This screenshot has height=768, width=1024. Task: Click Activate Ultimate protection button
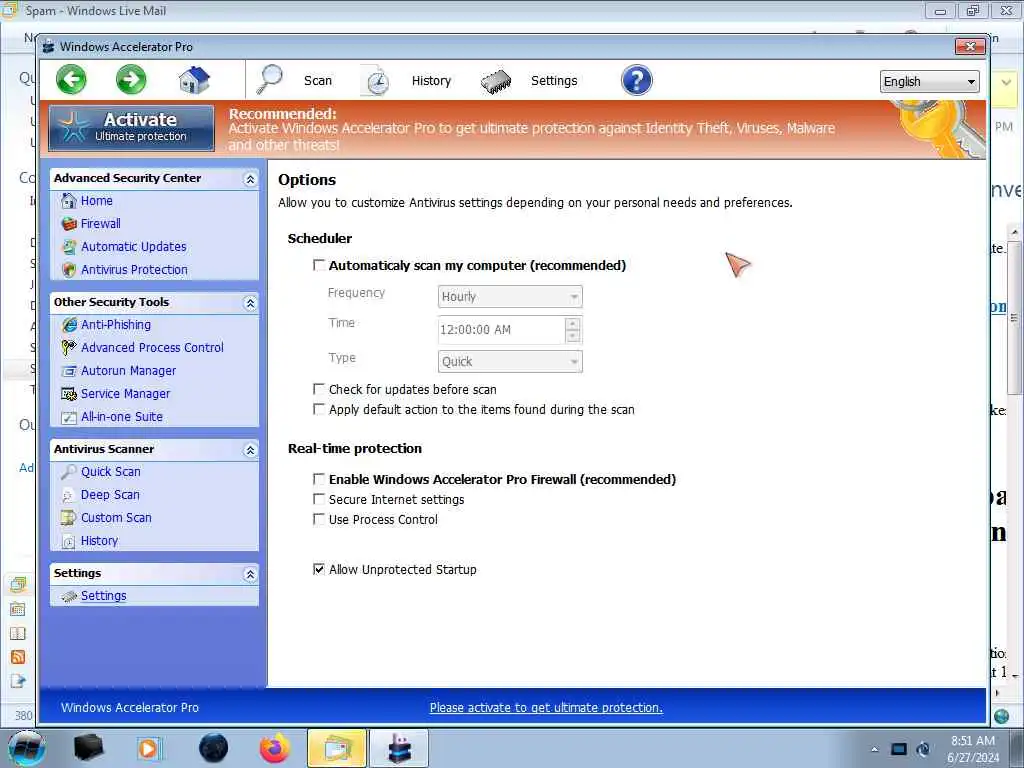pyautogui.click(x=131, y=128)
